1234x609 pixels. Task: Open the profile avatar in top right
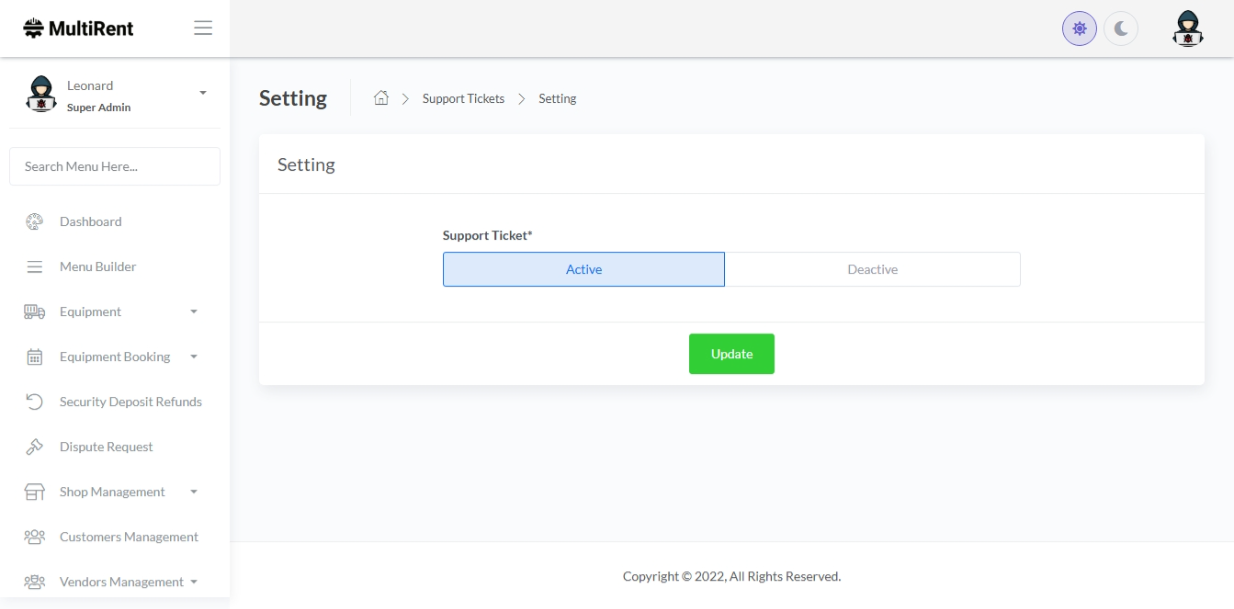[1187, 29]
